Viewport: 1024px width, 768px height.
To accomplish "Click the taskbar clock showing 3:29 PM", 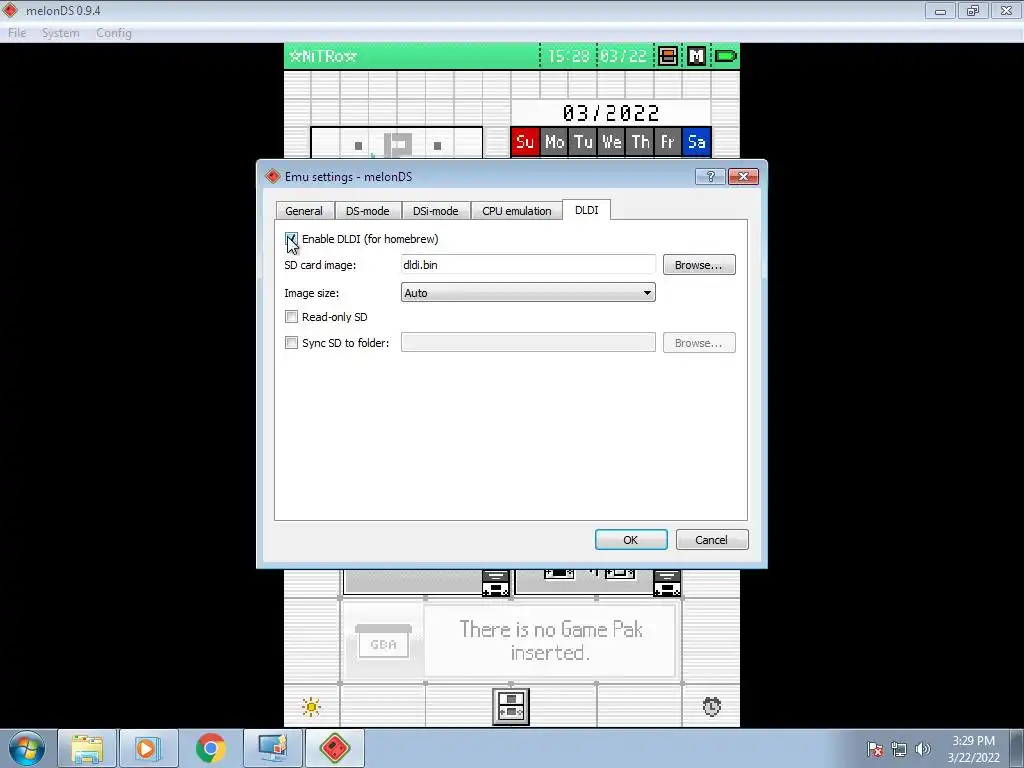I will click(x=973, y=748).
